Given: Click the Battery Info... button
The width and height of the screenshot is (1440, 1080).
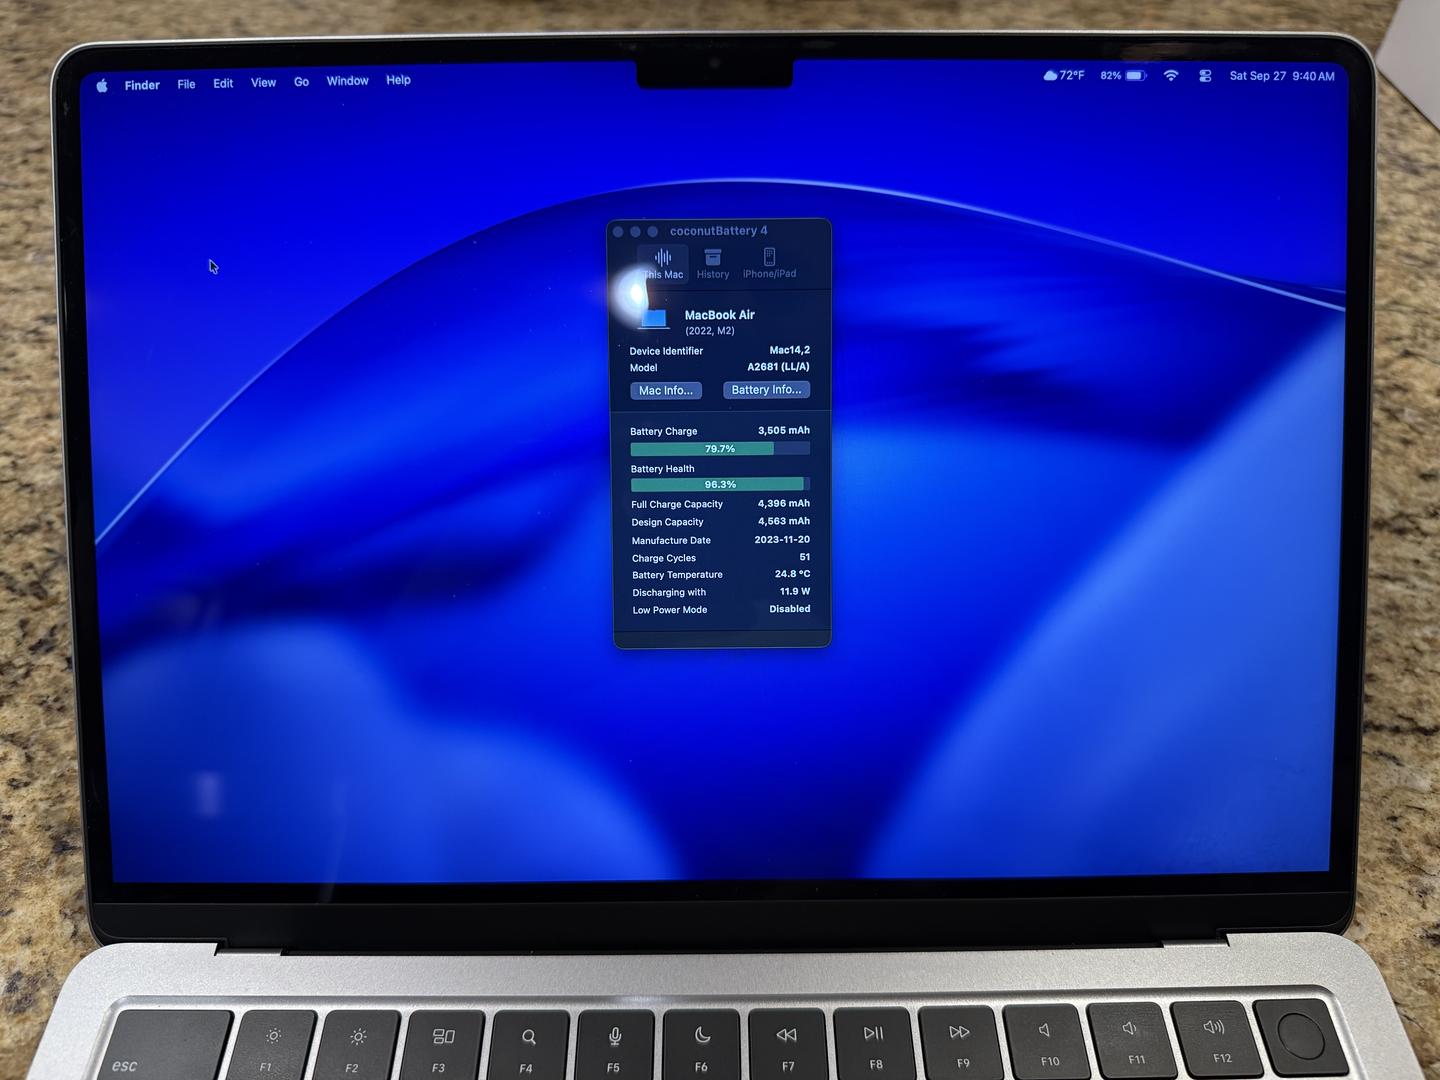Looking at the screenshot, I should click(x=766, y=390).
